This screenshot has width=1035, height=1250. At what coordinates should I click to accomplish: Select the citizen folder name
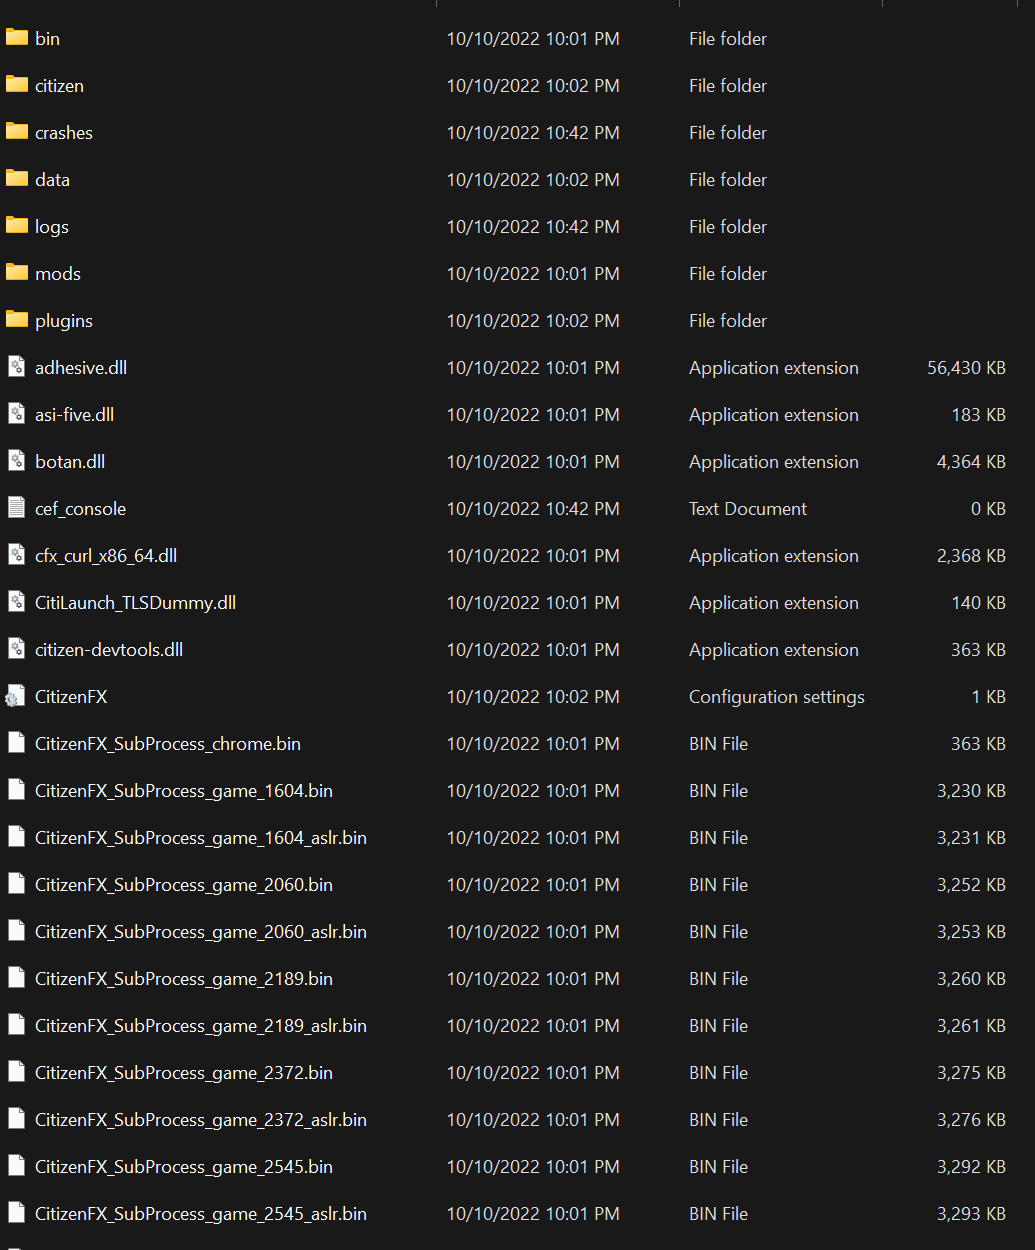click(x=59, y=86)
